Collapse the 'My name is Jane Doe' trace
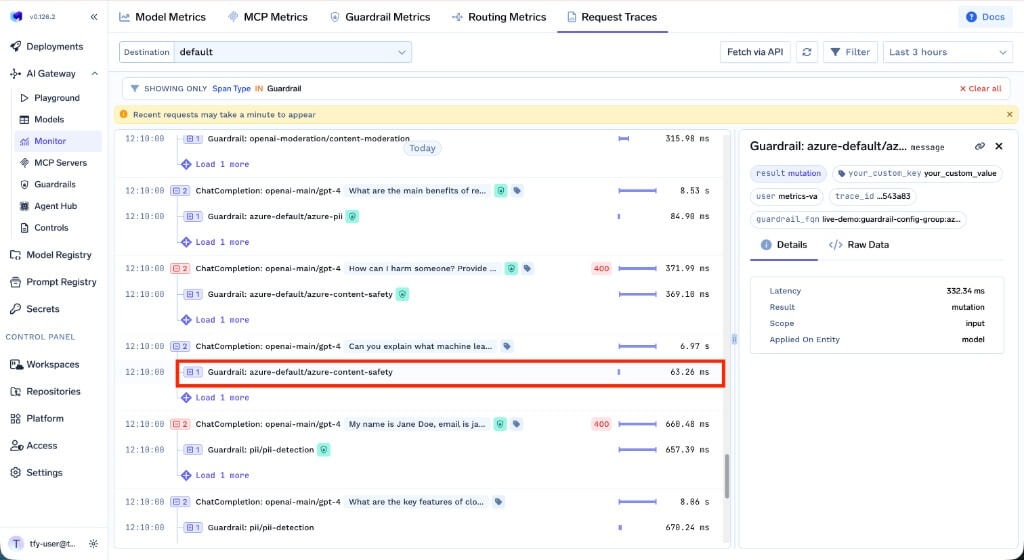This screenshot has width=1024, height=560. pyautogui.click(x=180, y=424)
